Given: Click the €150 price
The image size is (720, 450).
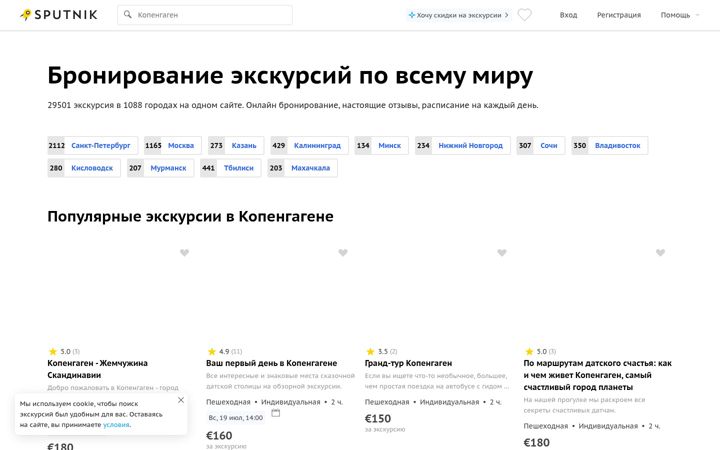Looking at the screenshot, I should [378, 418].
